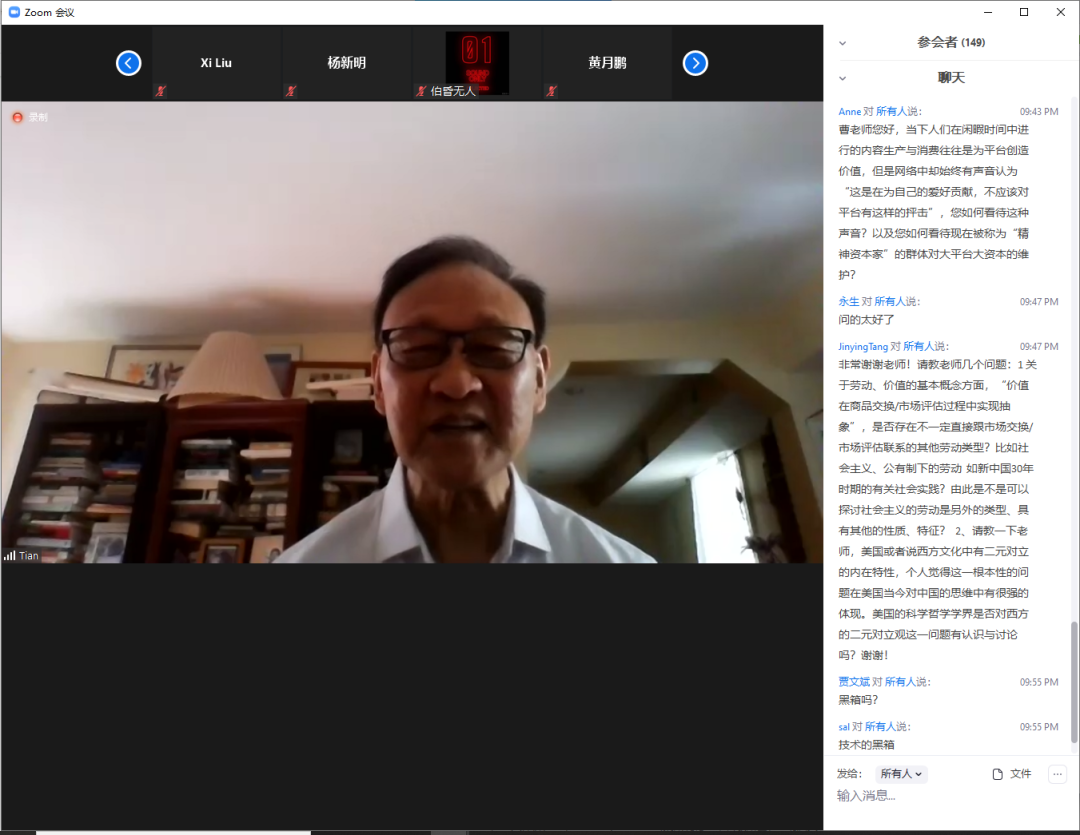Click the red recording indicator icon
The height and width of the screenshot is (835, 1080).
(x=17, y=117)
